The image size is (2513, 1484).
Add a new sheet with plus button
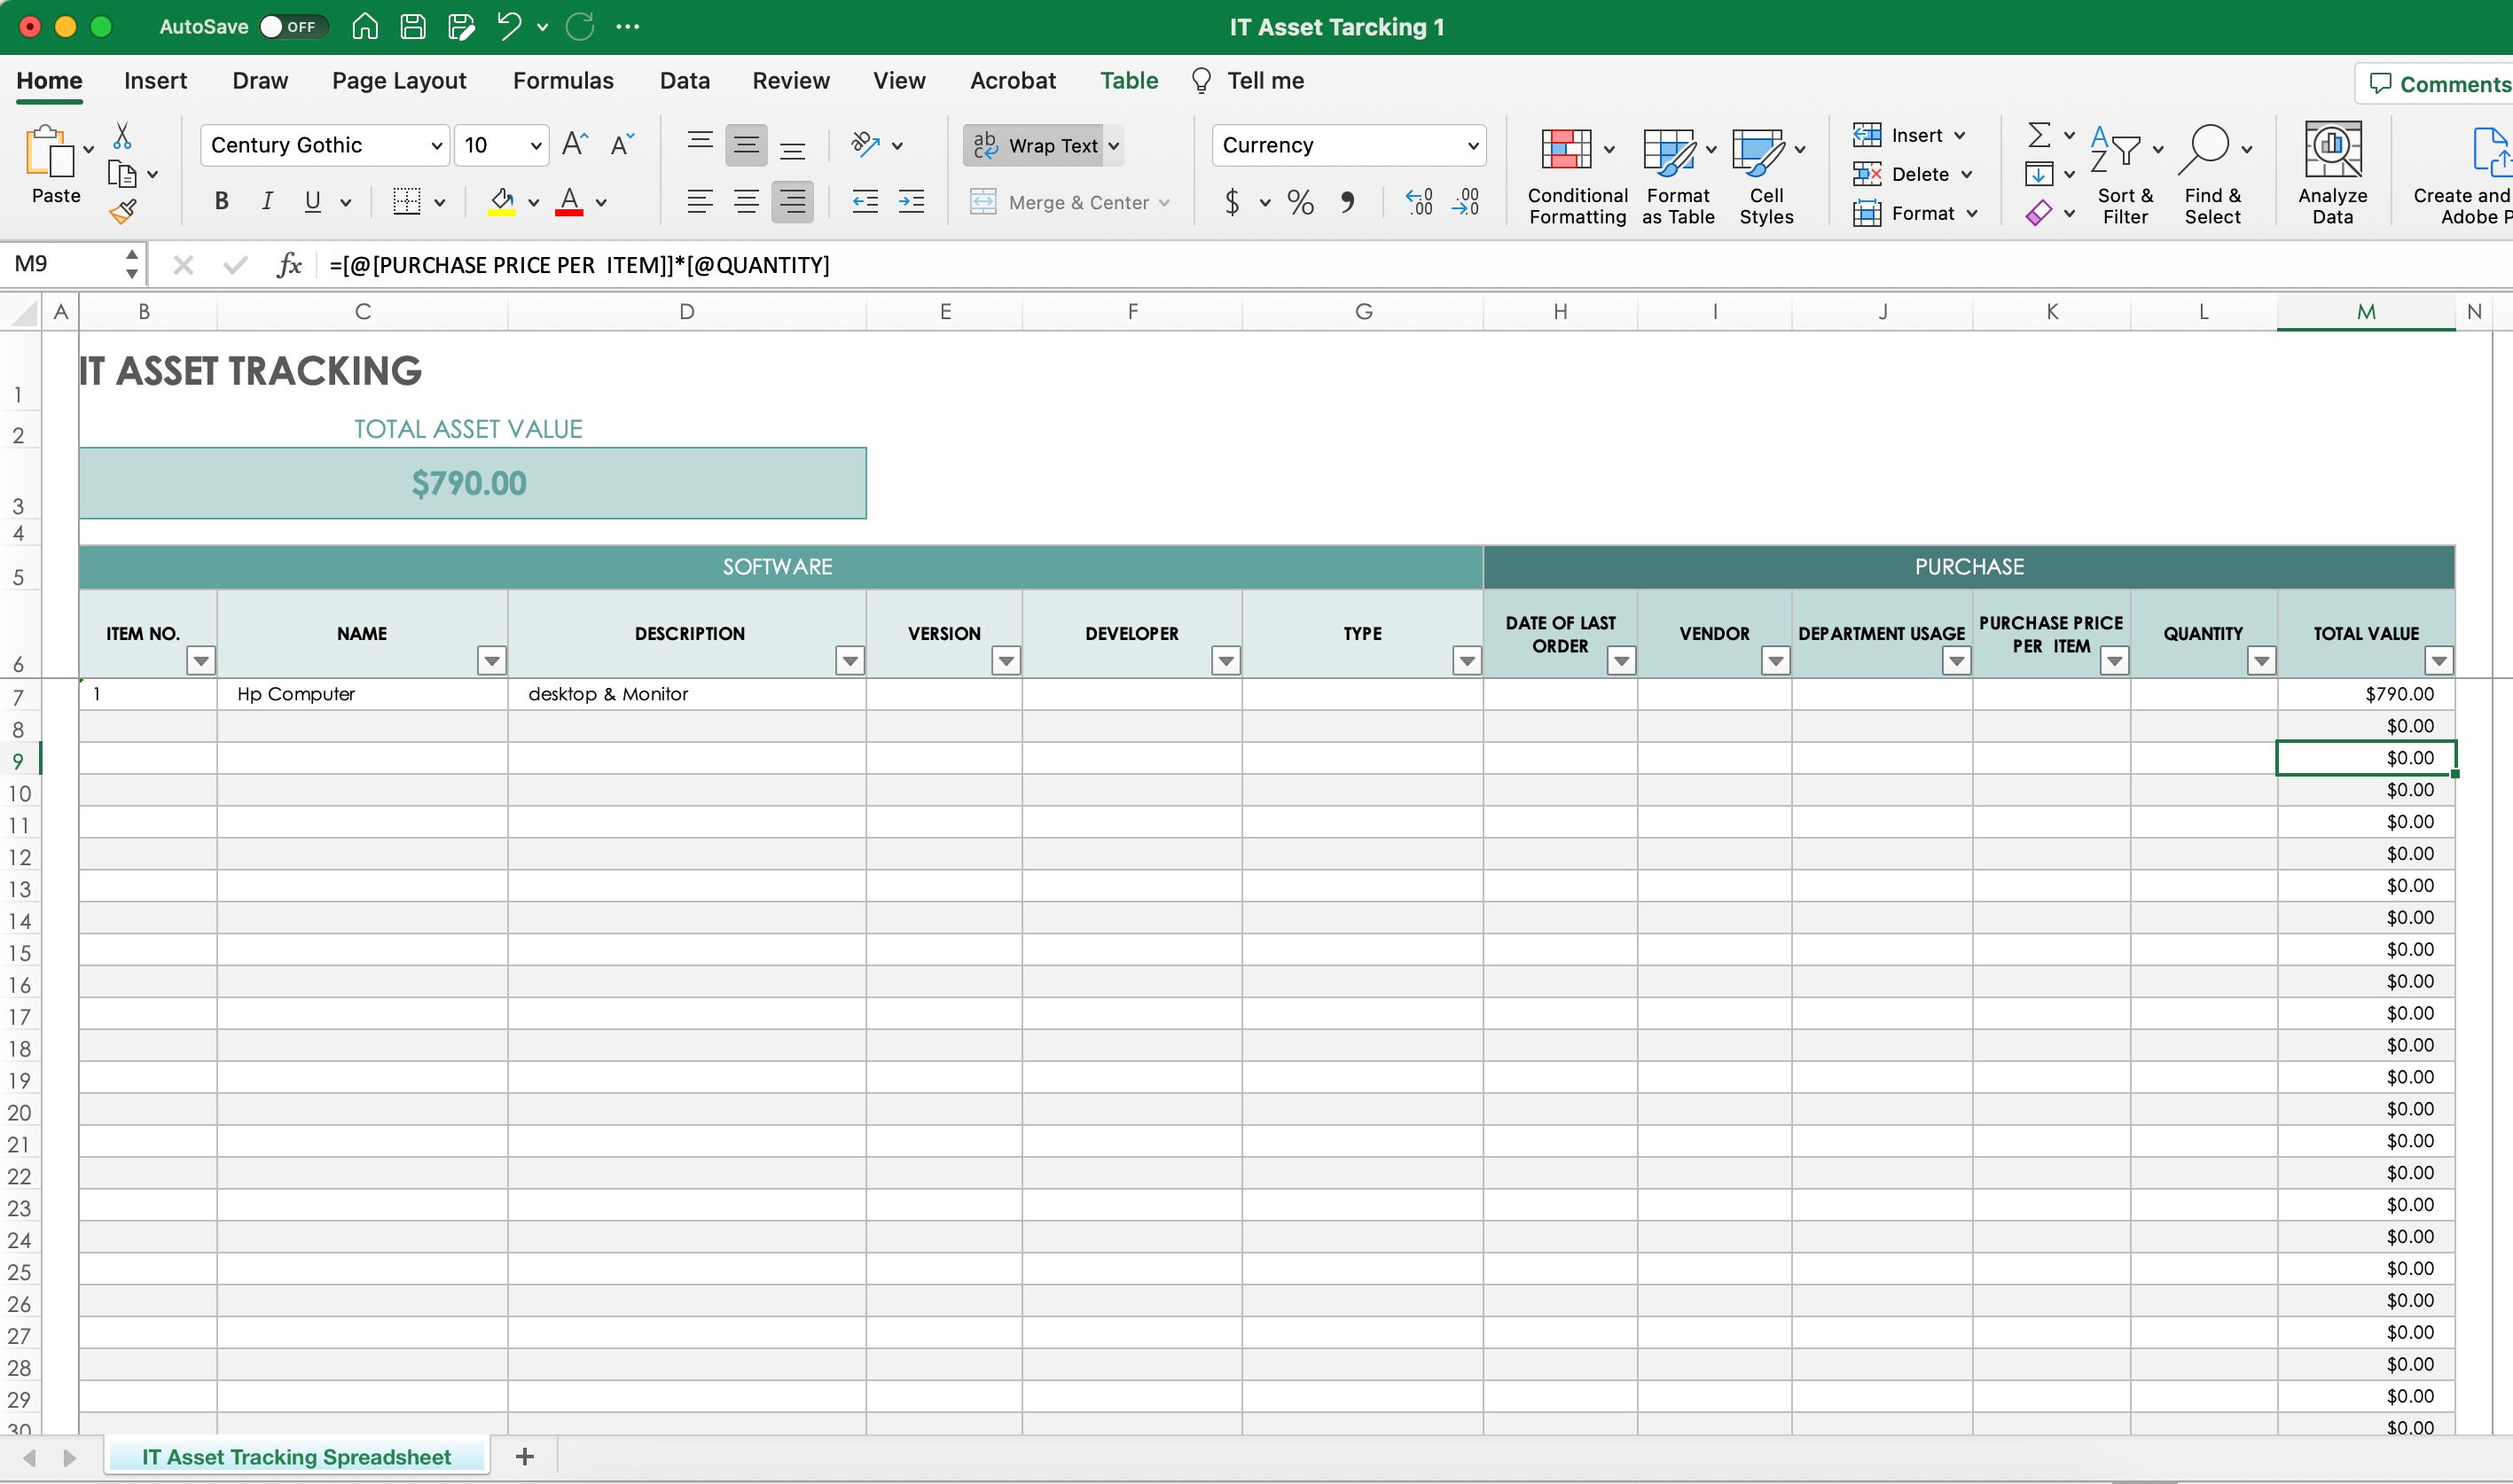pyautogui.click(x=524, y=1457)
